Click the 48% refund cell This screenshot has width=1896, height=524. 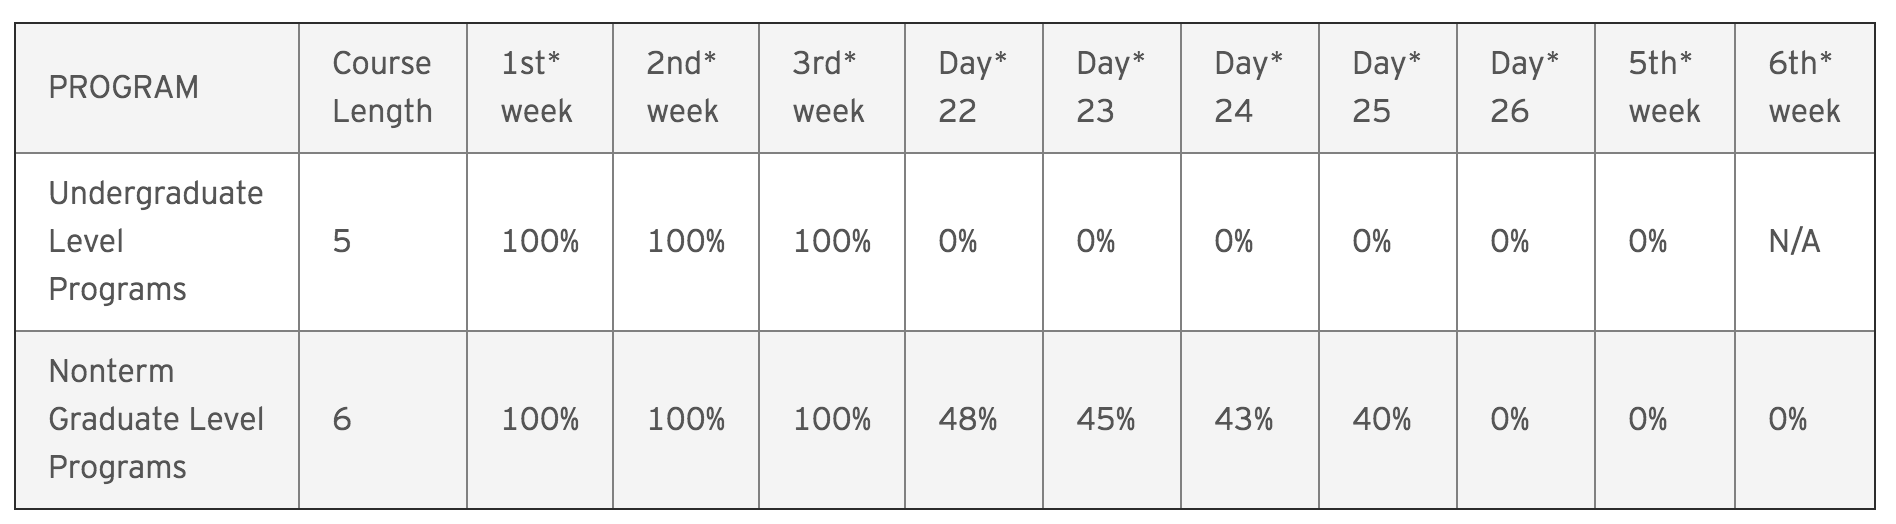(967, 419)
